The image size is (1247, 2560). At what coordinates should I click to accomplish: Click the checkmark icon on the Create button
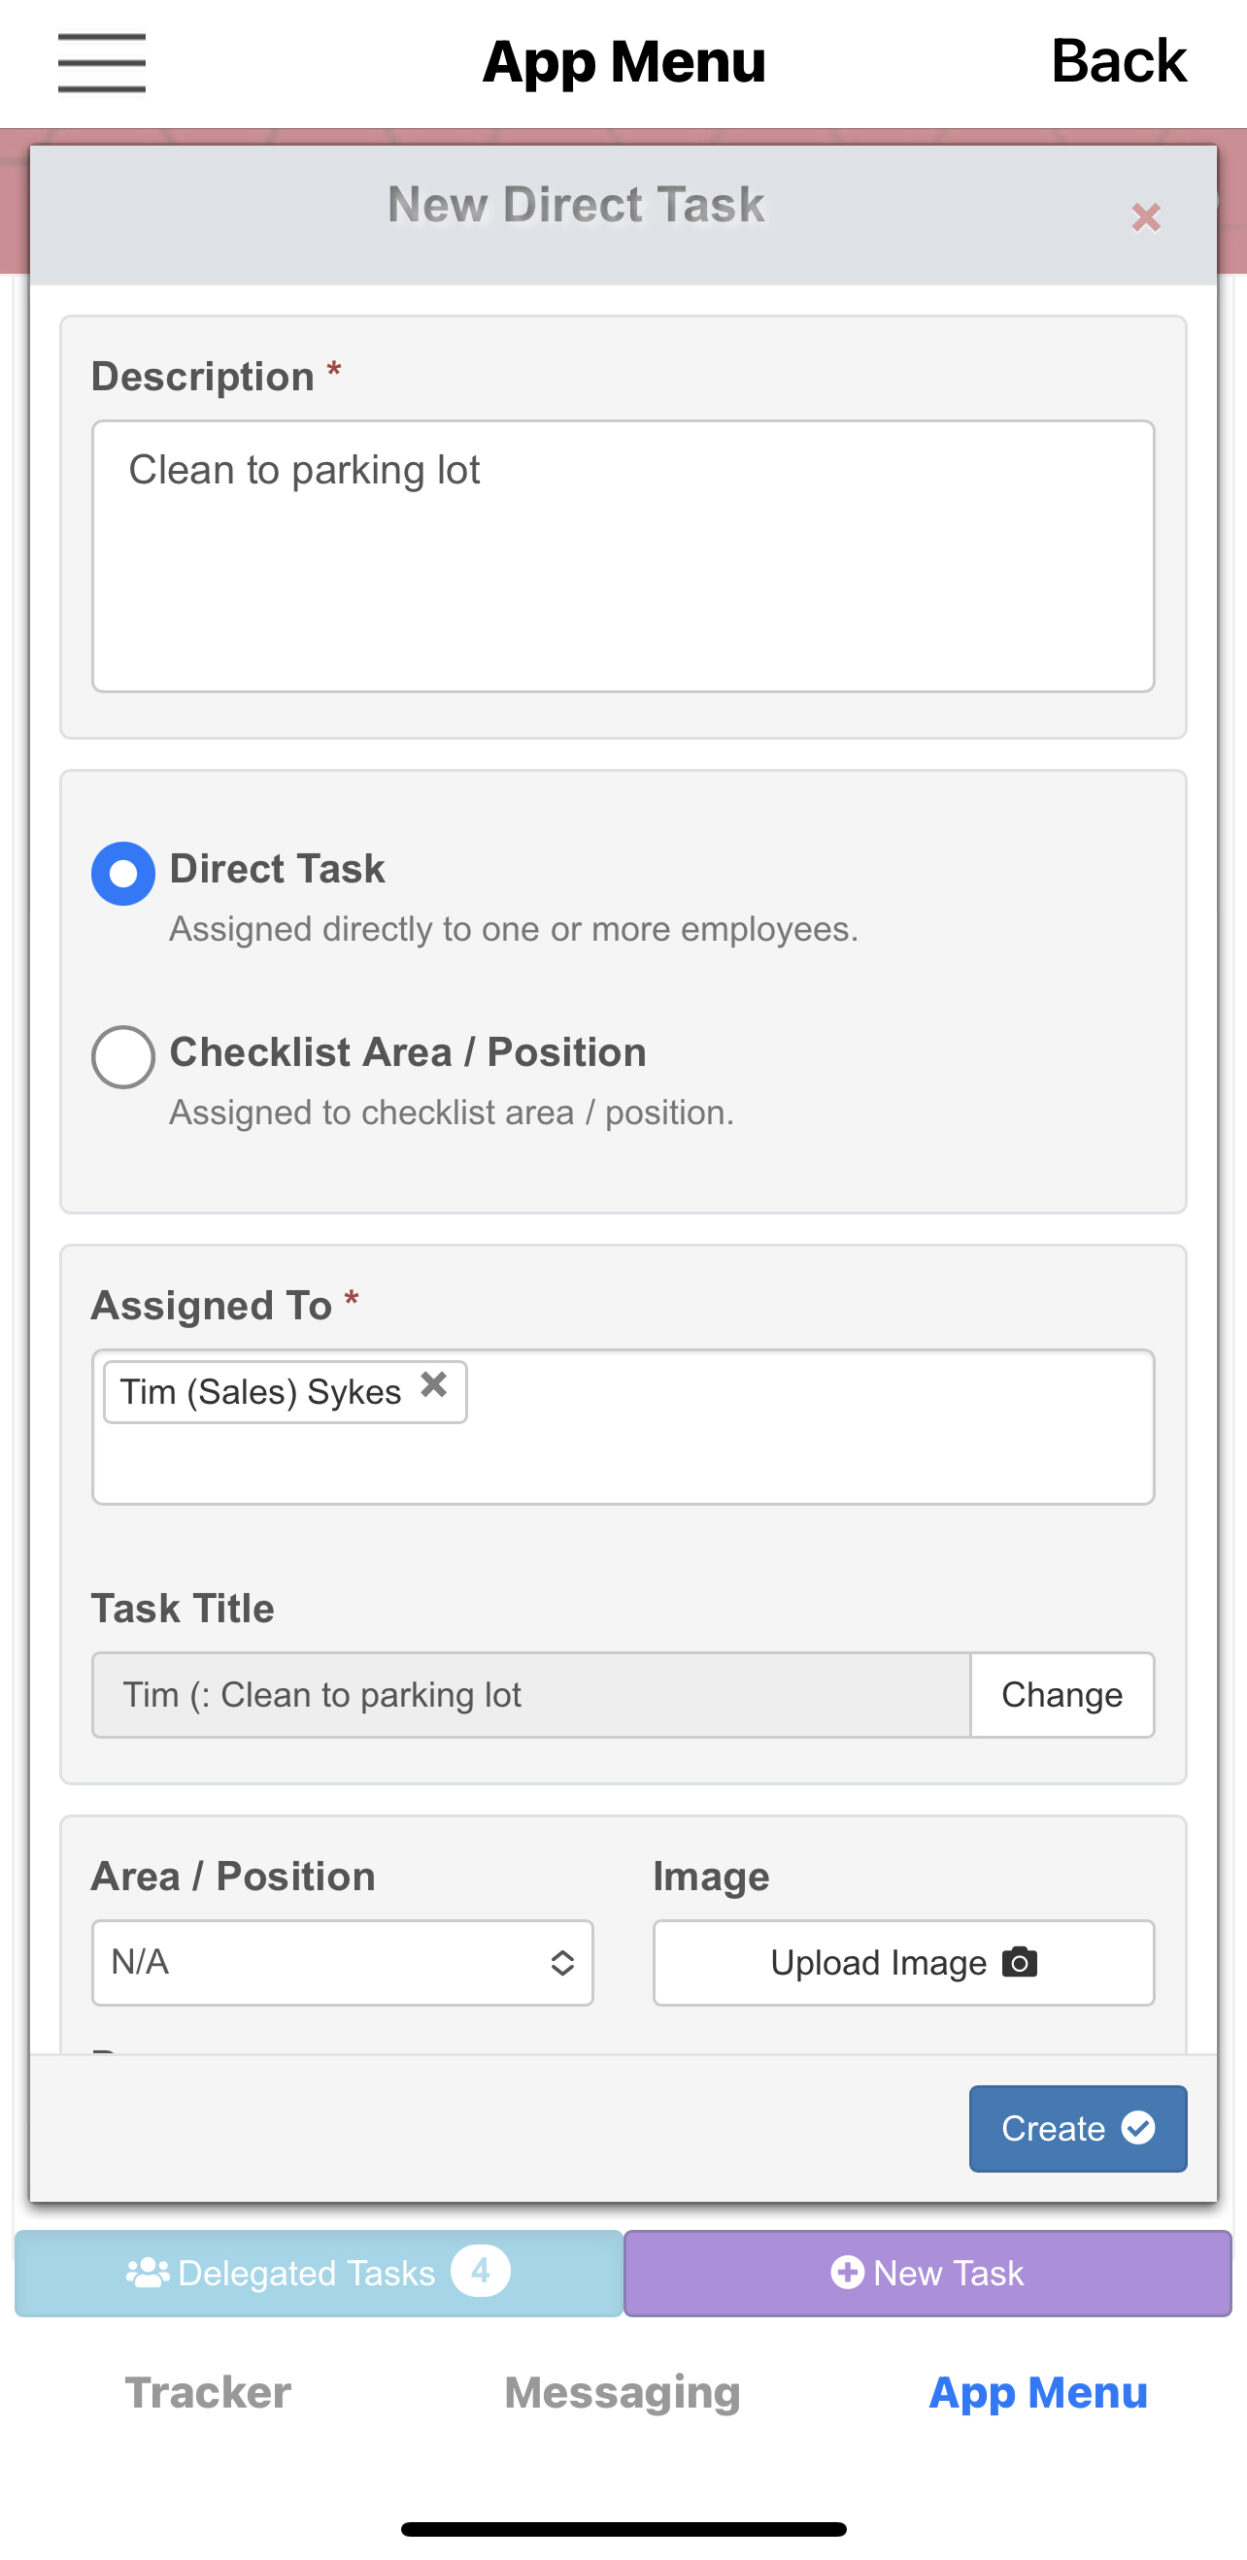tap(1139, 2128)
